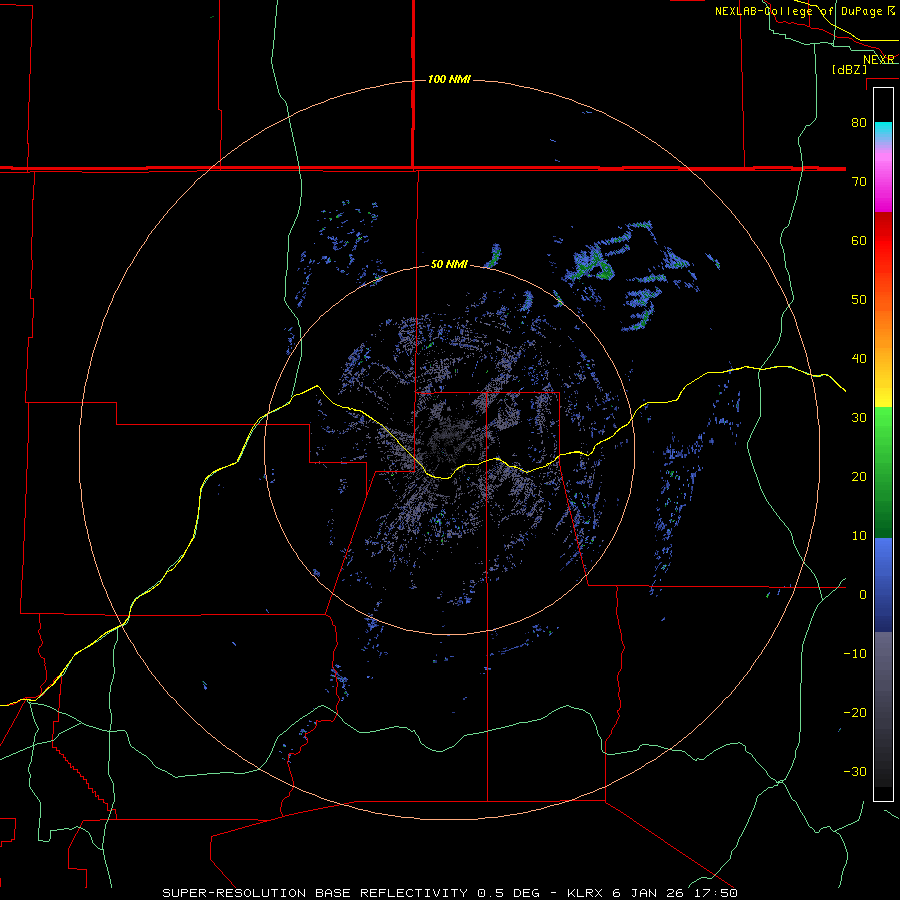Click the "0.5 DEG" elevation text in the footer
The image size is (900, 900).
[x=509, y=893]
